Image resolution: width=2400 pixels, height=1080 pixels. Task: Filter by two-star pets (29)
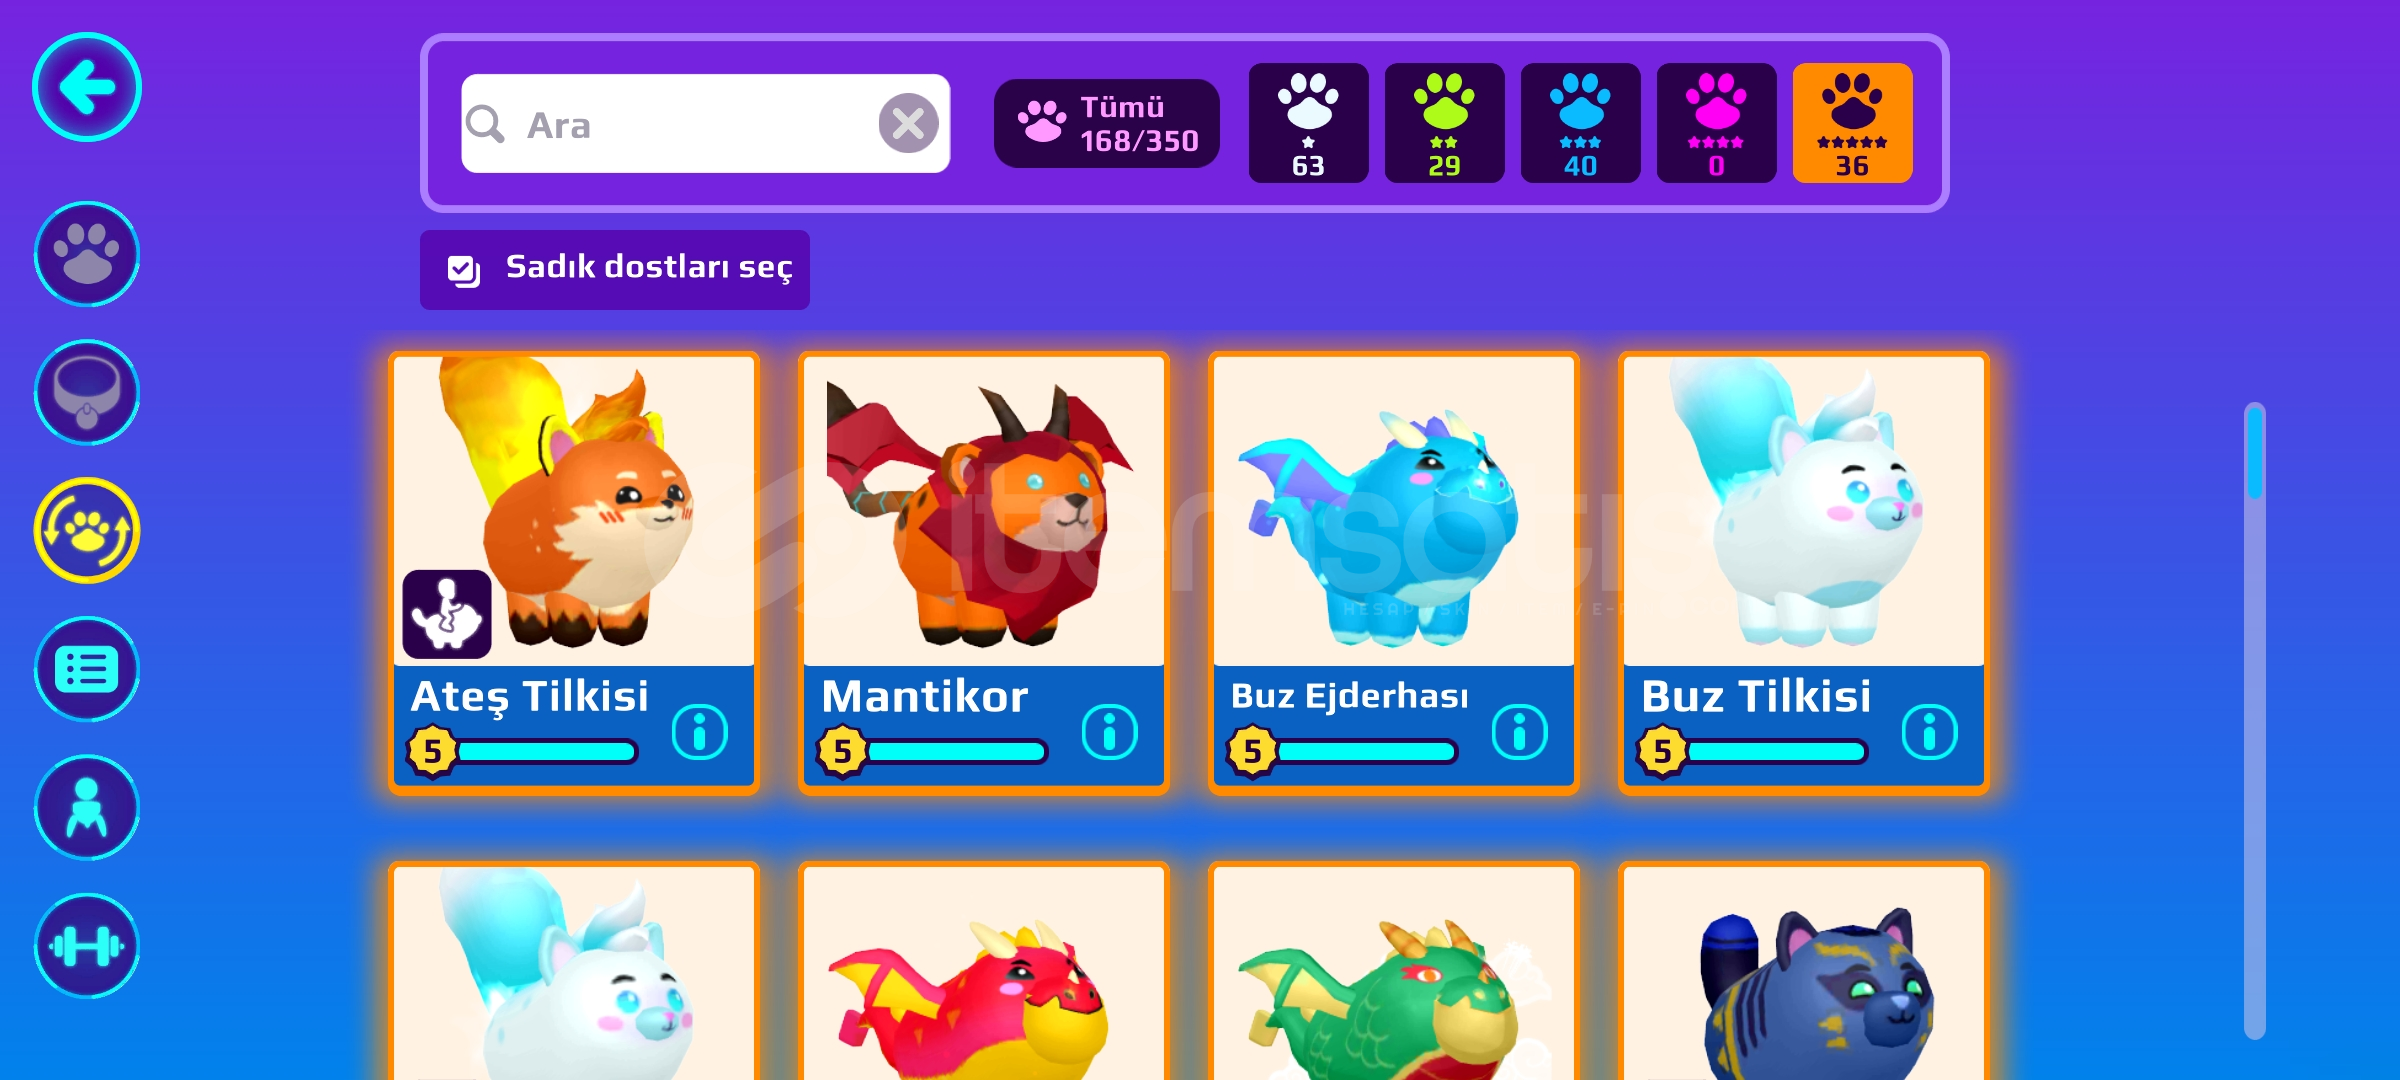pyautogui.click(x=1444, y=123)
